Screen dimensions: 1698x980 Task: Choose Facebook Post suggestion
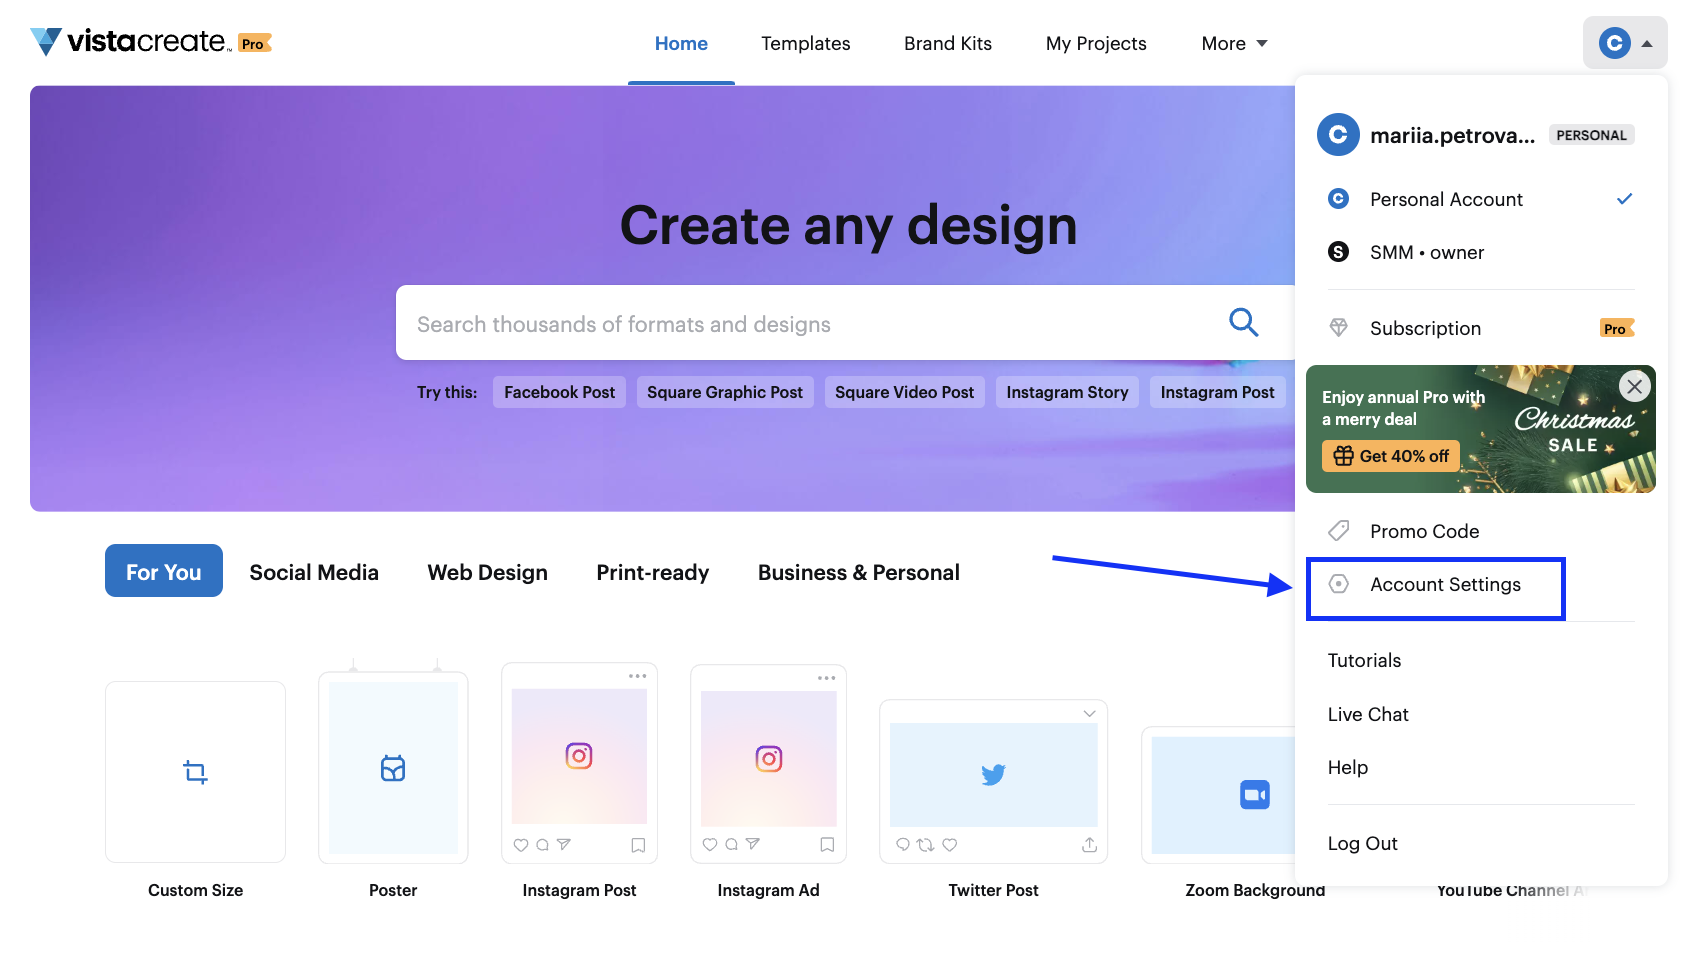coord(560,392)
